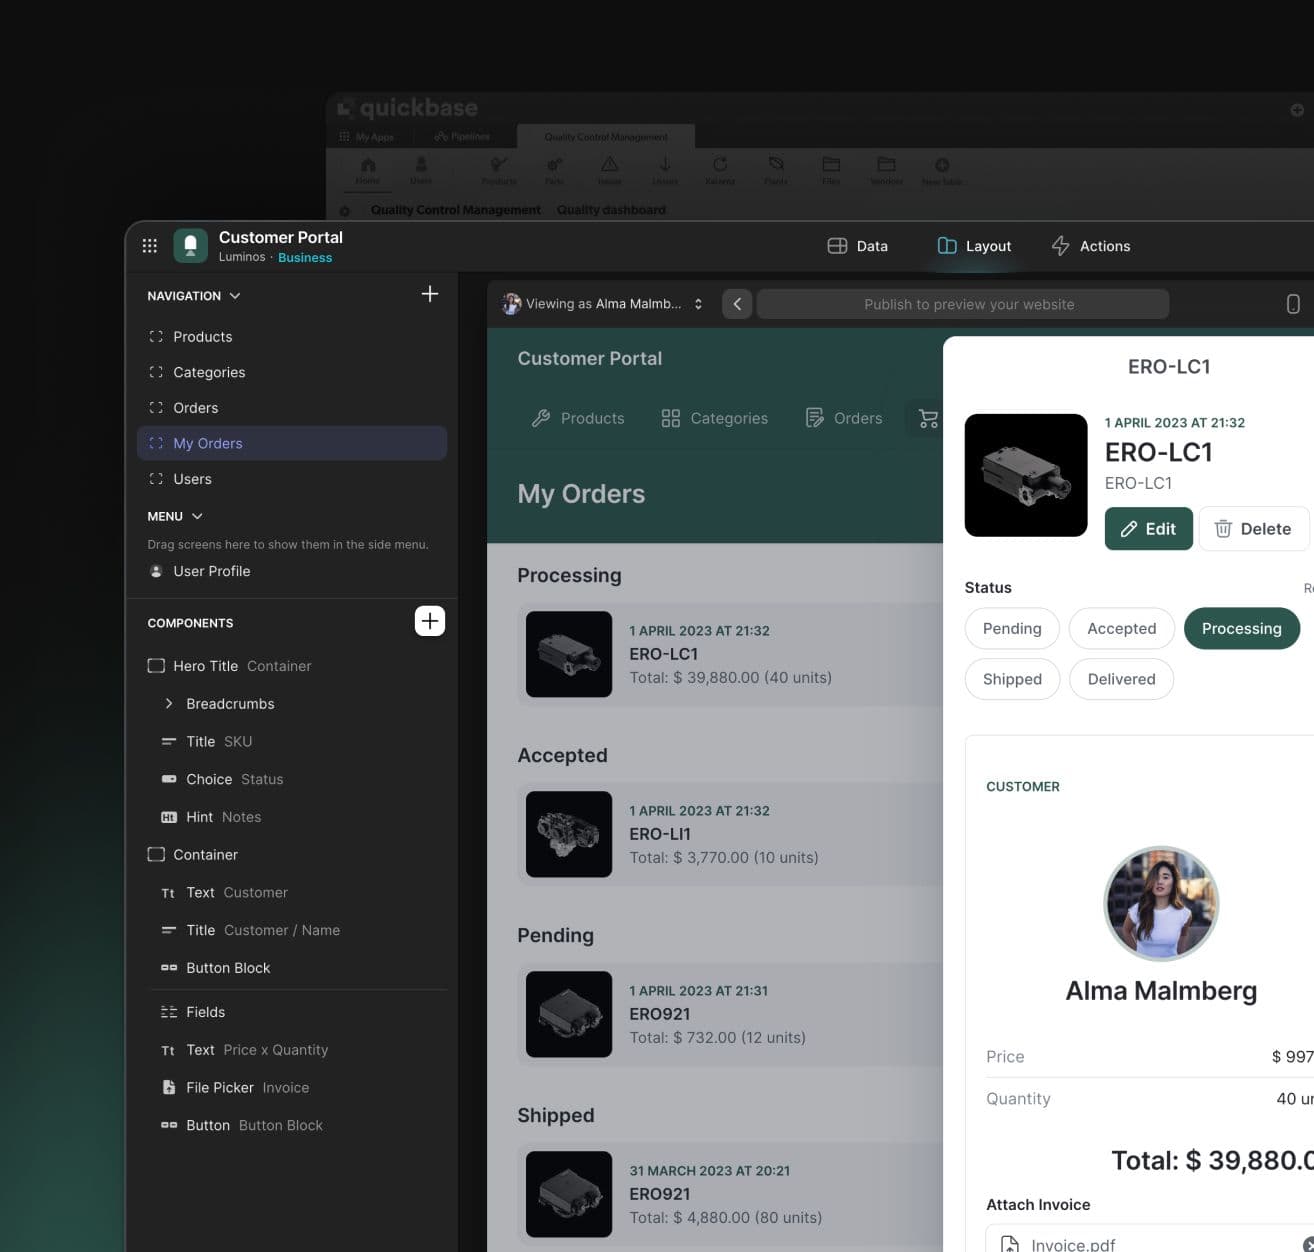Set order status to Pending
This screenshot has height=1252, width=1314.
tap(1012, 628)
